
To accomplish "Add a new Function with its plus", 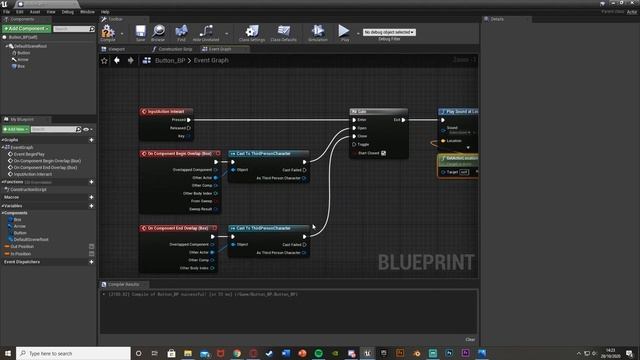I will pos(91,182).
